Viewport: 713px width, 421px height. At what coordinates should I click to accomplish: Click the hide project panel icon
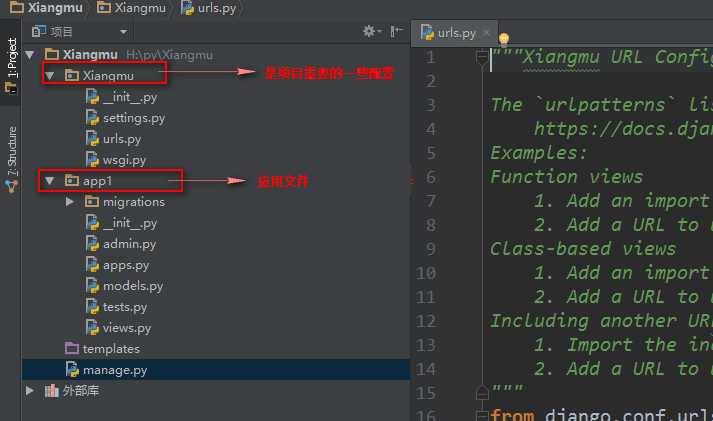tap(396, 31)
